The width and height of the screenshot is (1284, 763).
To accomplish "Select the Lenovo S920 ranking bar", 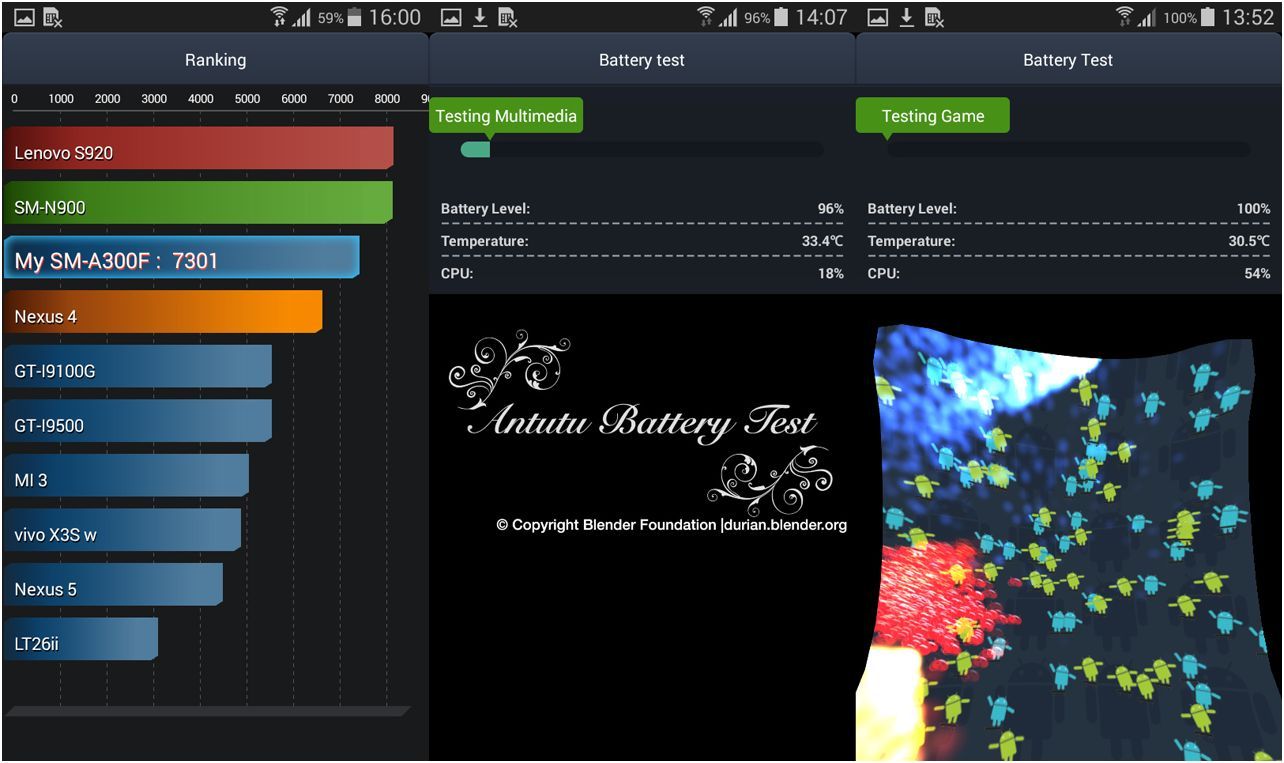I will coord(198,148).
